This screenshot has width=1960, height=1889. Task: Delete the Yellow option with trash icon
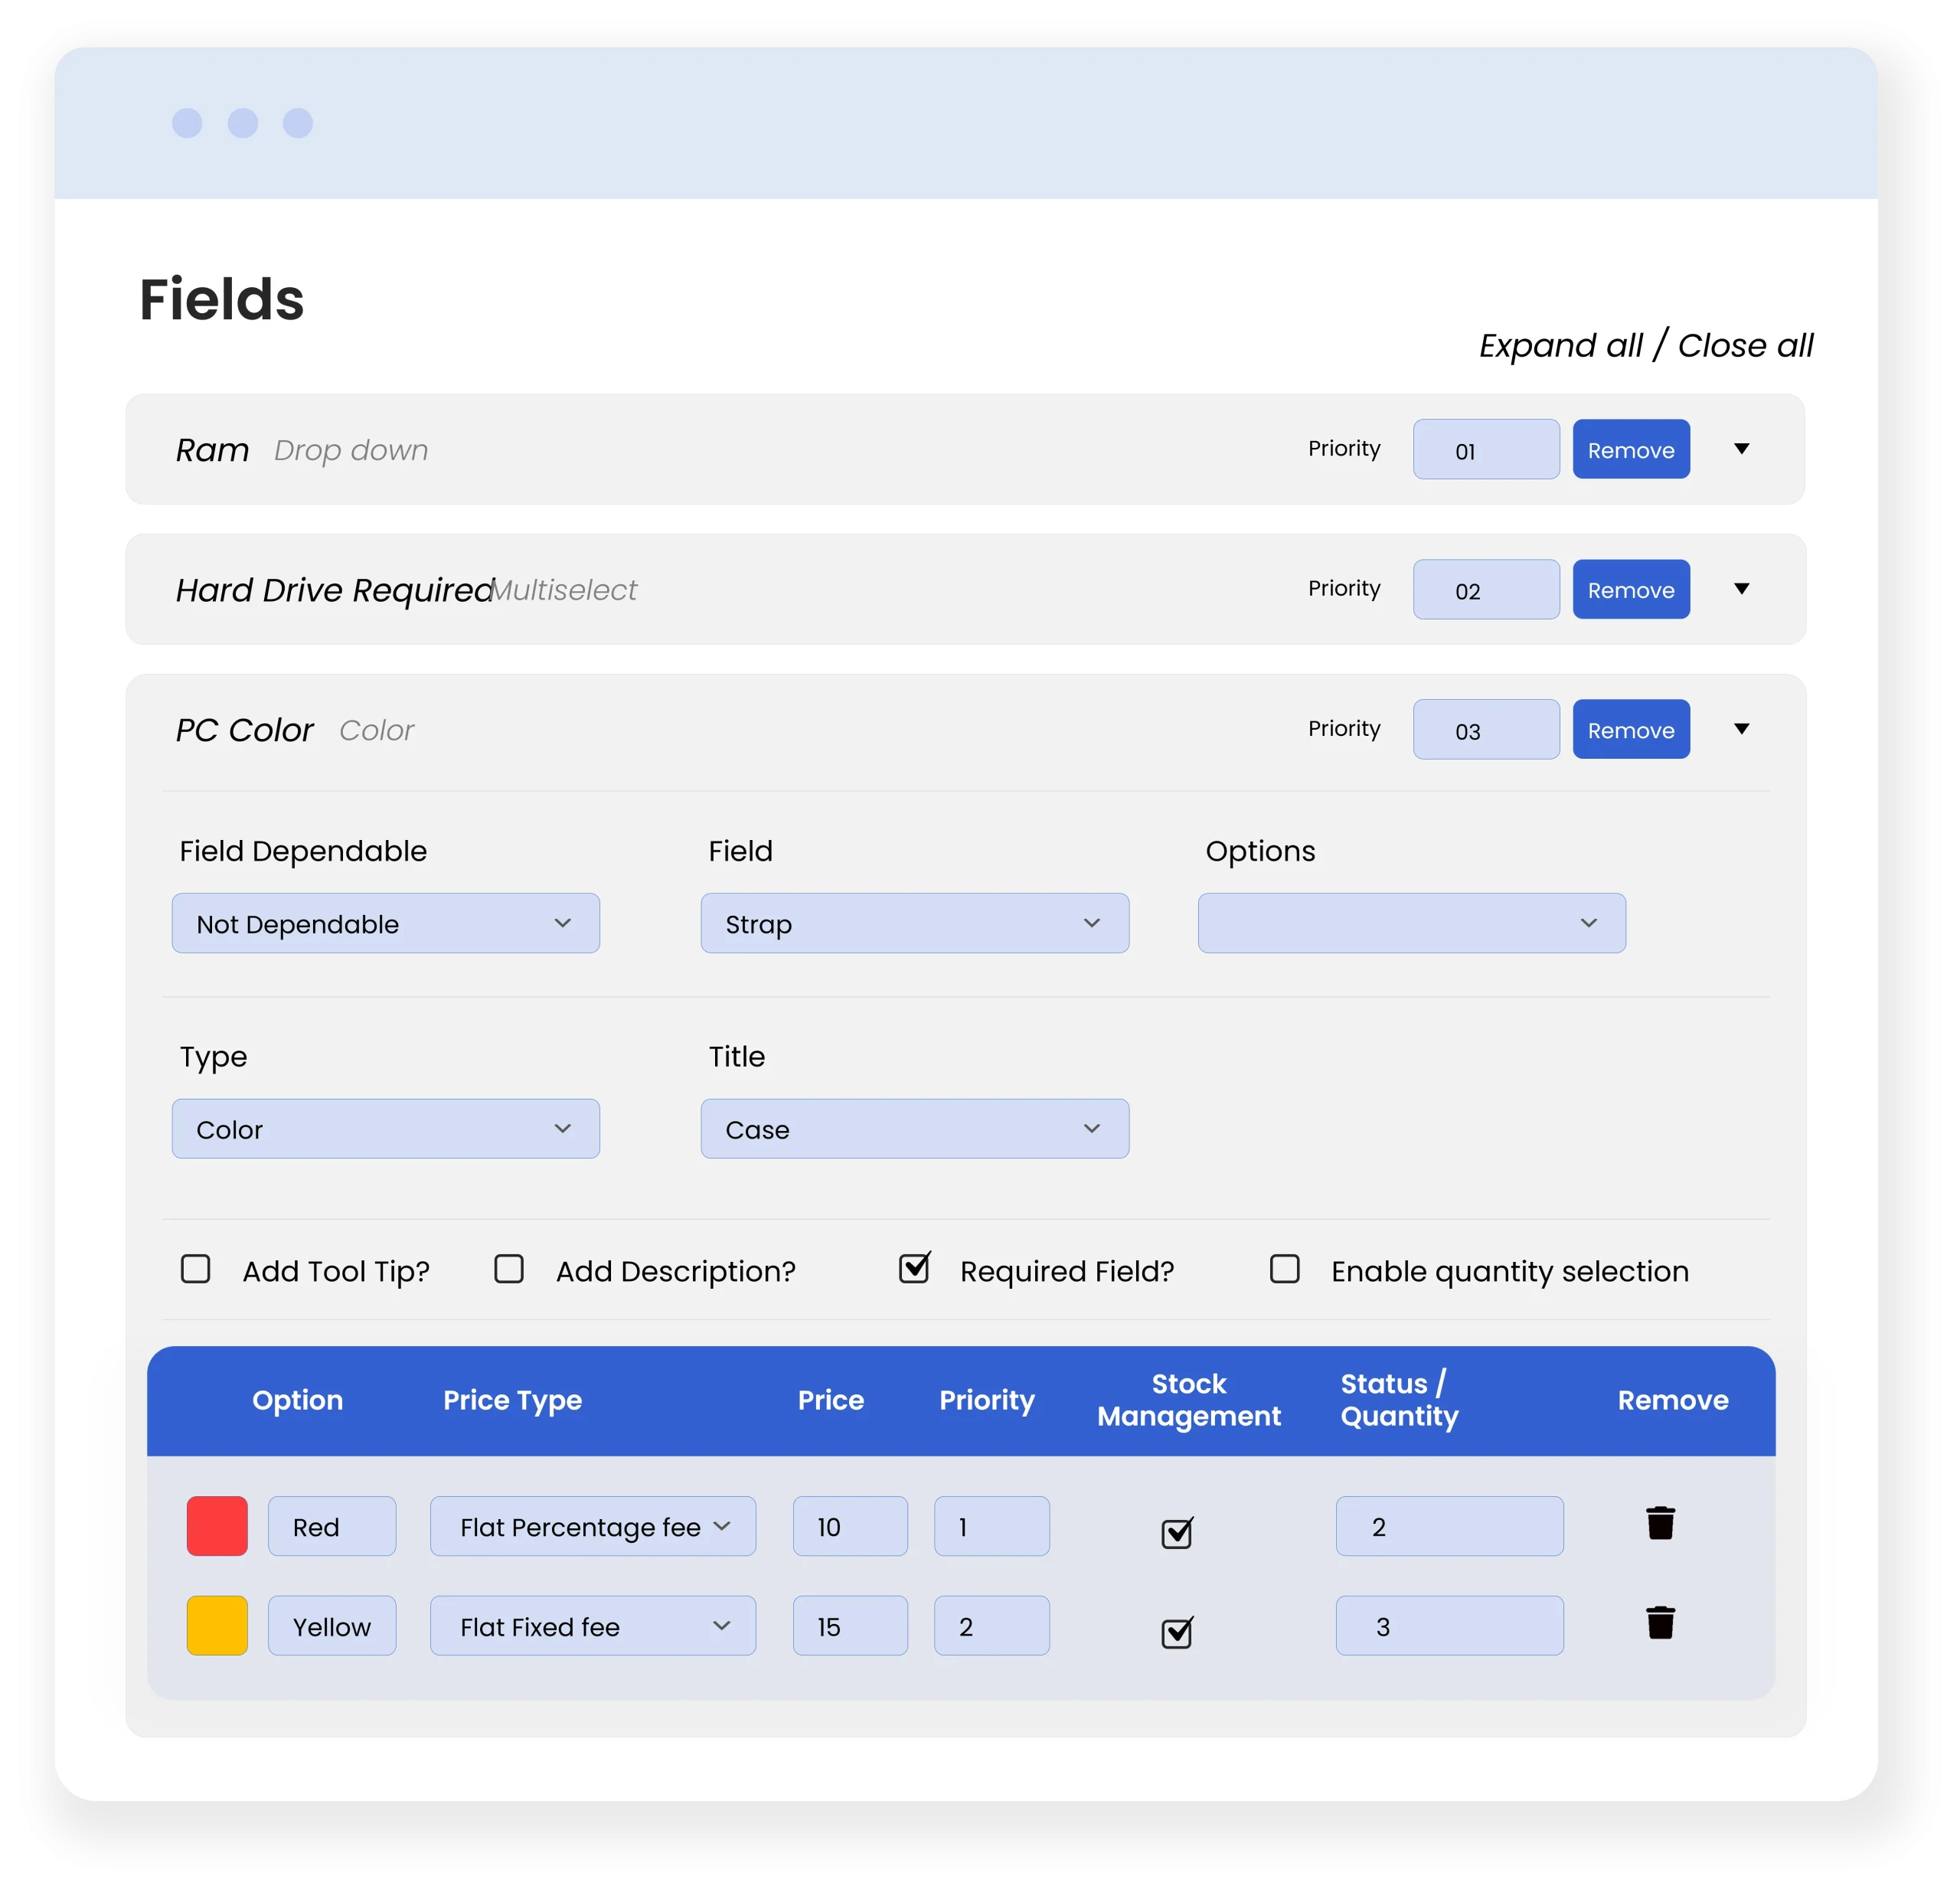click(x=1660, y=1622)
